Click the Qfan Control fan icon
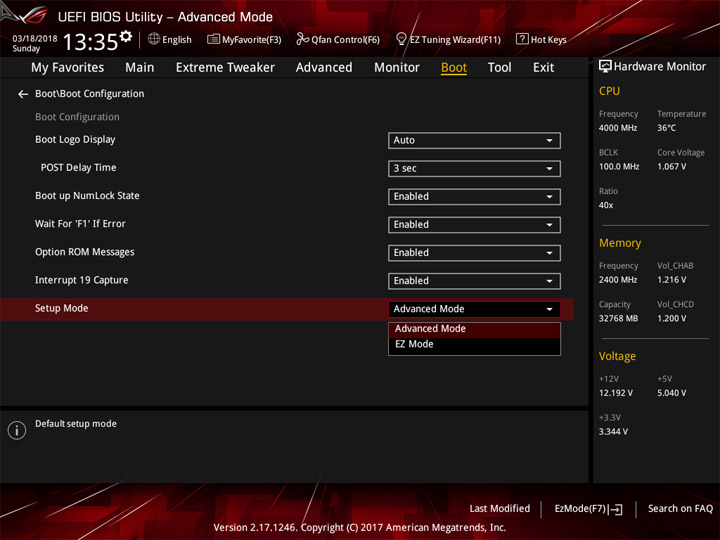This screenshot has width=720, height=540. click(x=302, y=39)
